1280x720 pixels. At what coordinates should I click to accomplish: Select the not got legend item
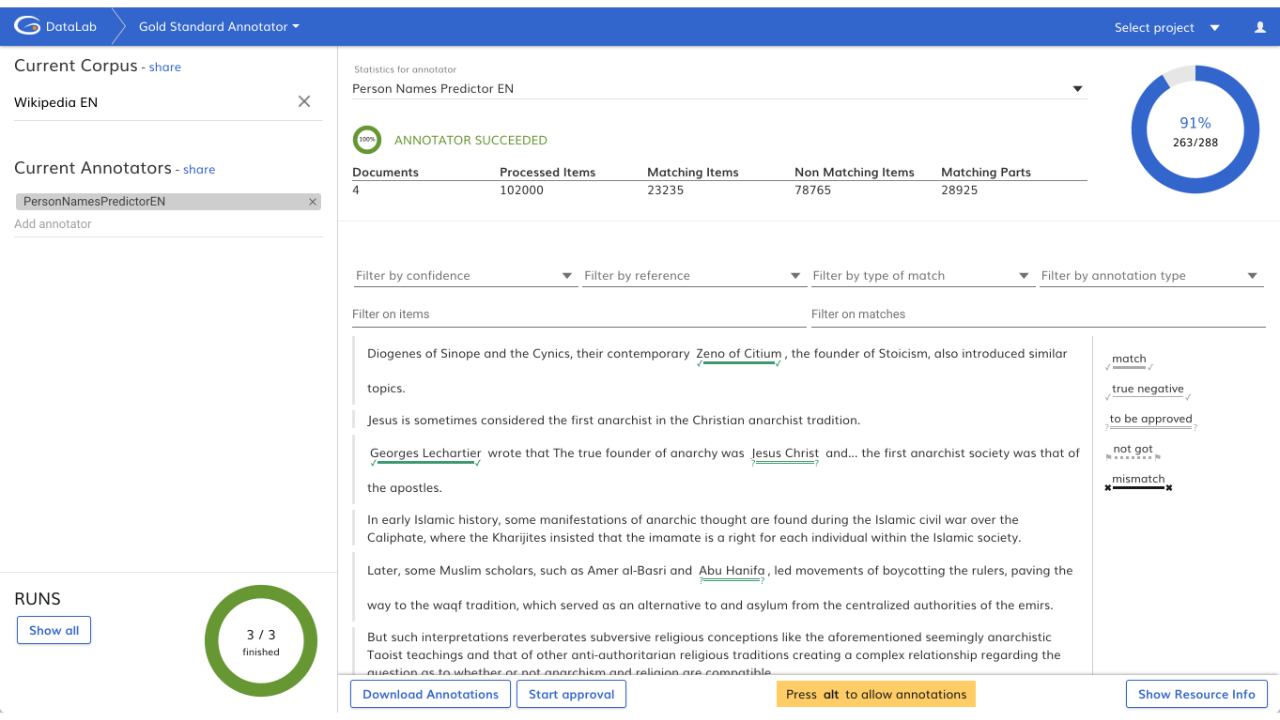1133,451
